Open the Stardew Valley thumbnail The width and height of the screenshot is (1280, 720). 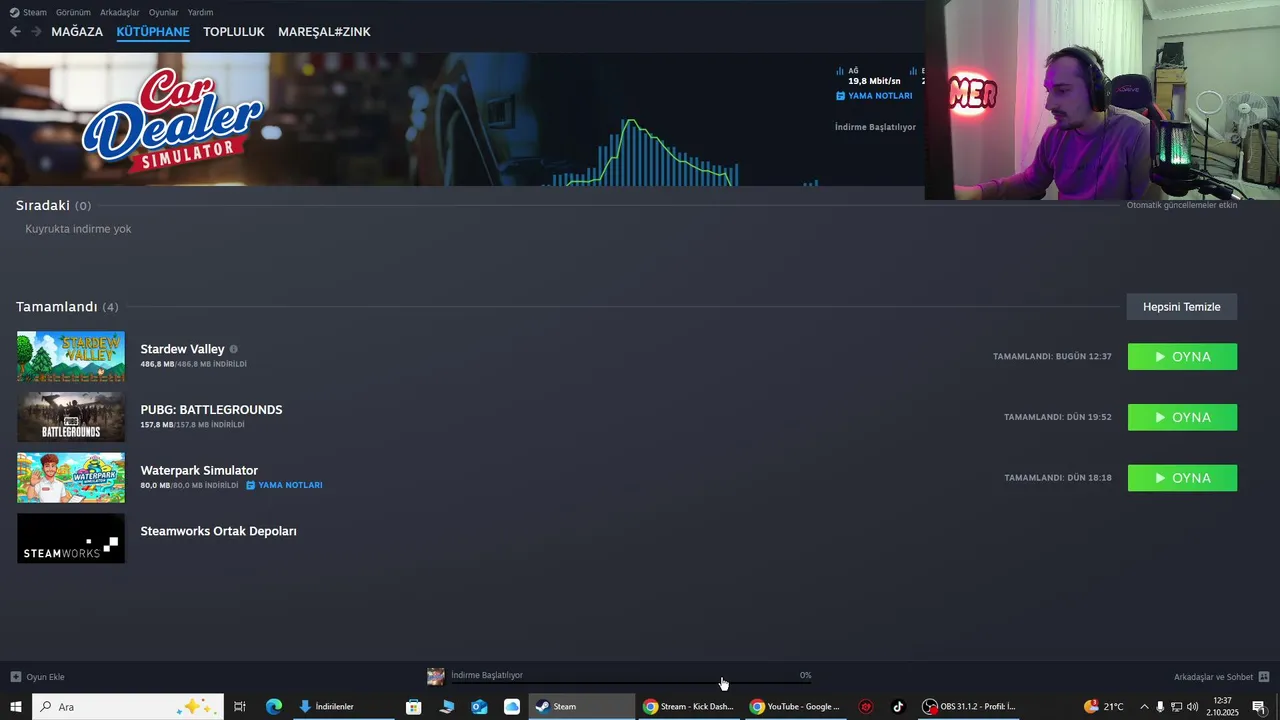coord(71,357)
